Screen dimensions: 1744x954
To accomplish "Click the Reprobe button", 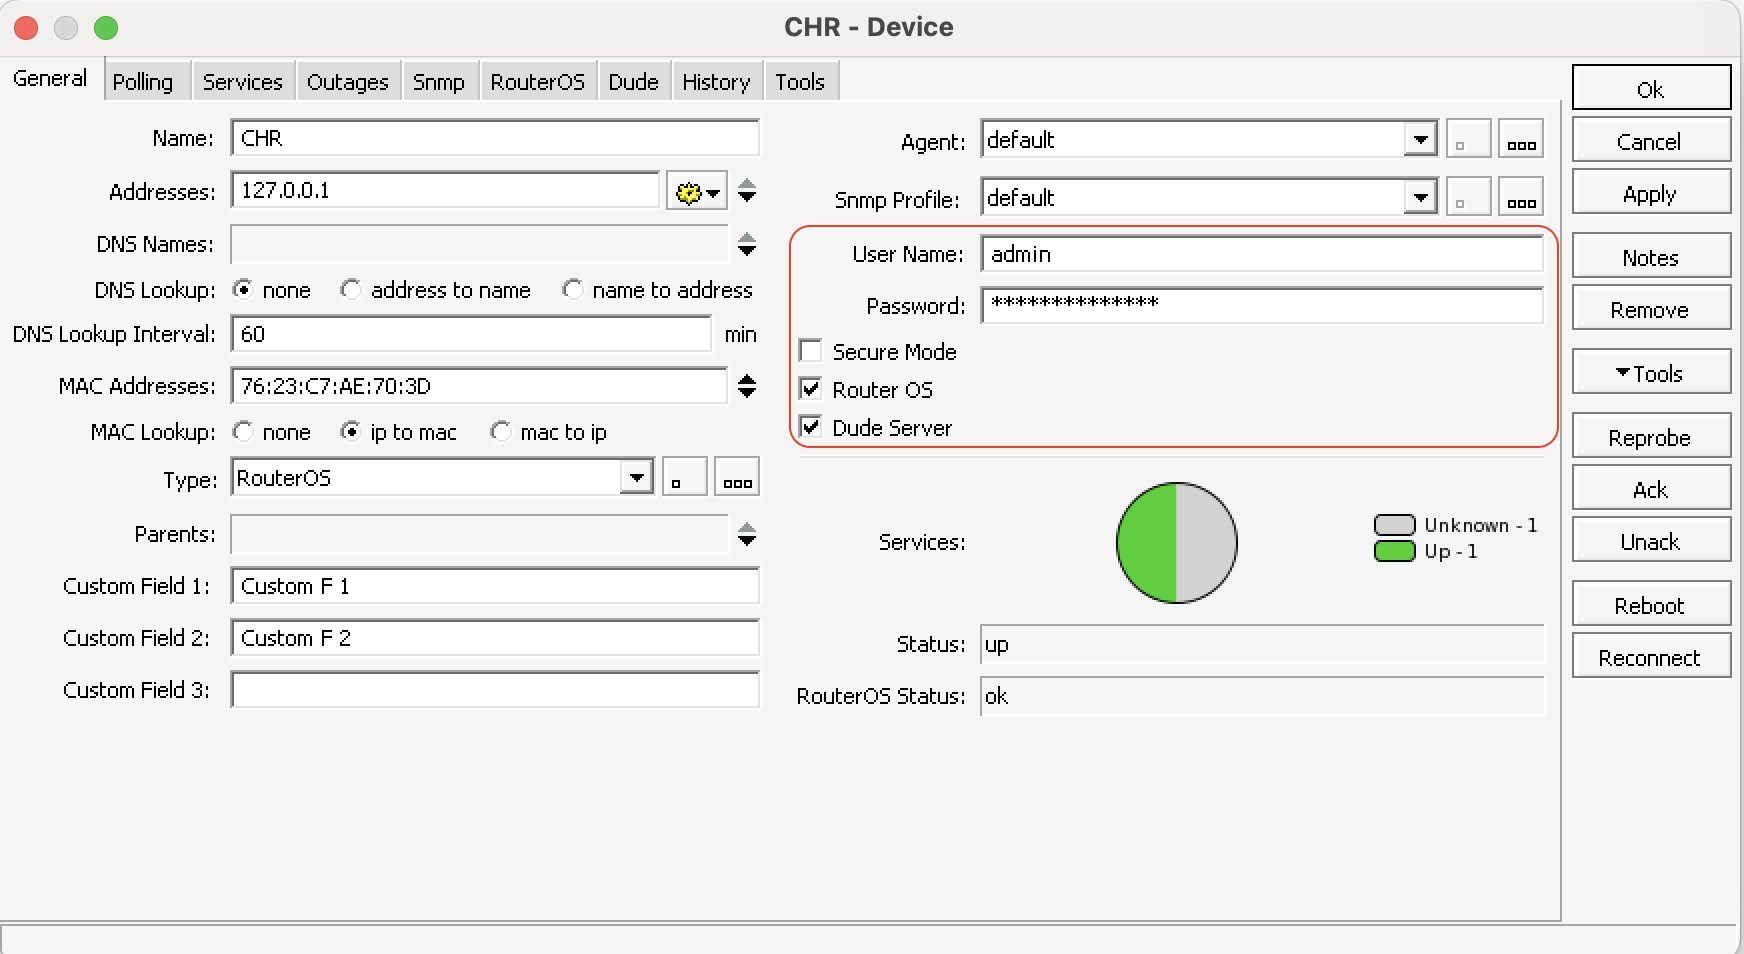I will coord(1650,436).
